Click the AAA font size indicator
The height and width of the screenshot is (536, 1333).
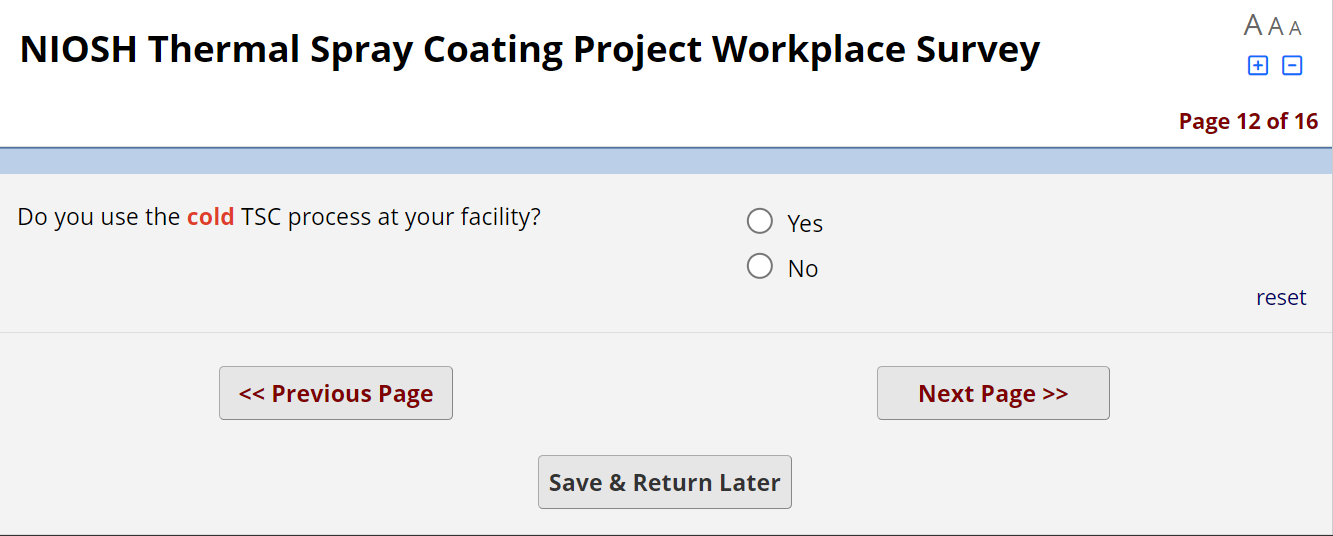click(1273, 26)
